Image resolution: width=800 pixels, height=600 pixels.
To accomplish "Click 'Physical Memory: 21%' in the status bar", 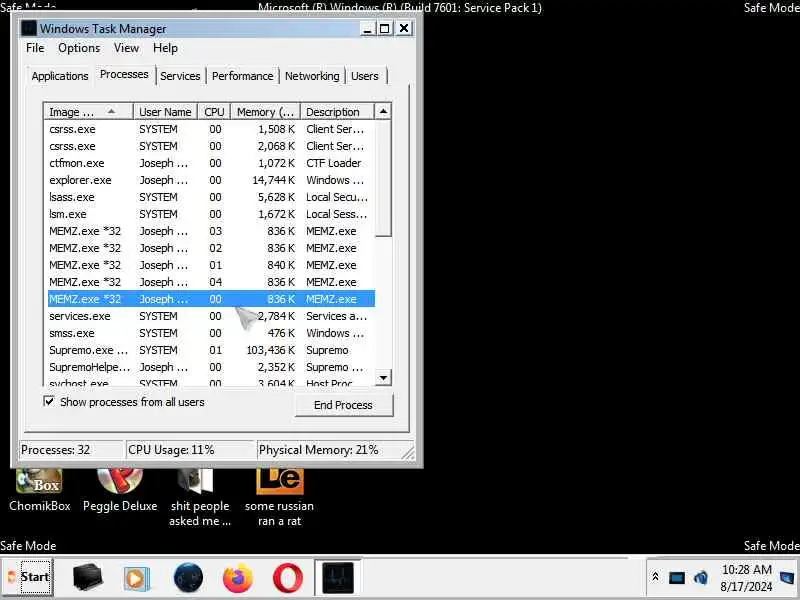I will point(318,450).
